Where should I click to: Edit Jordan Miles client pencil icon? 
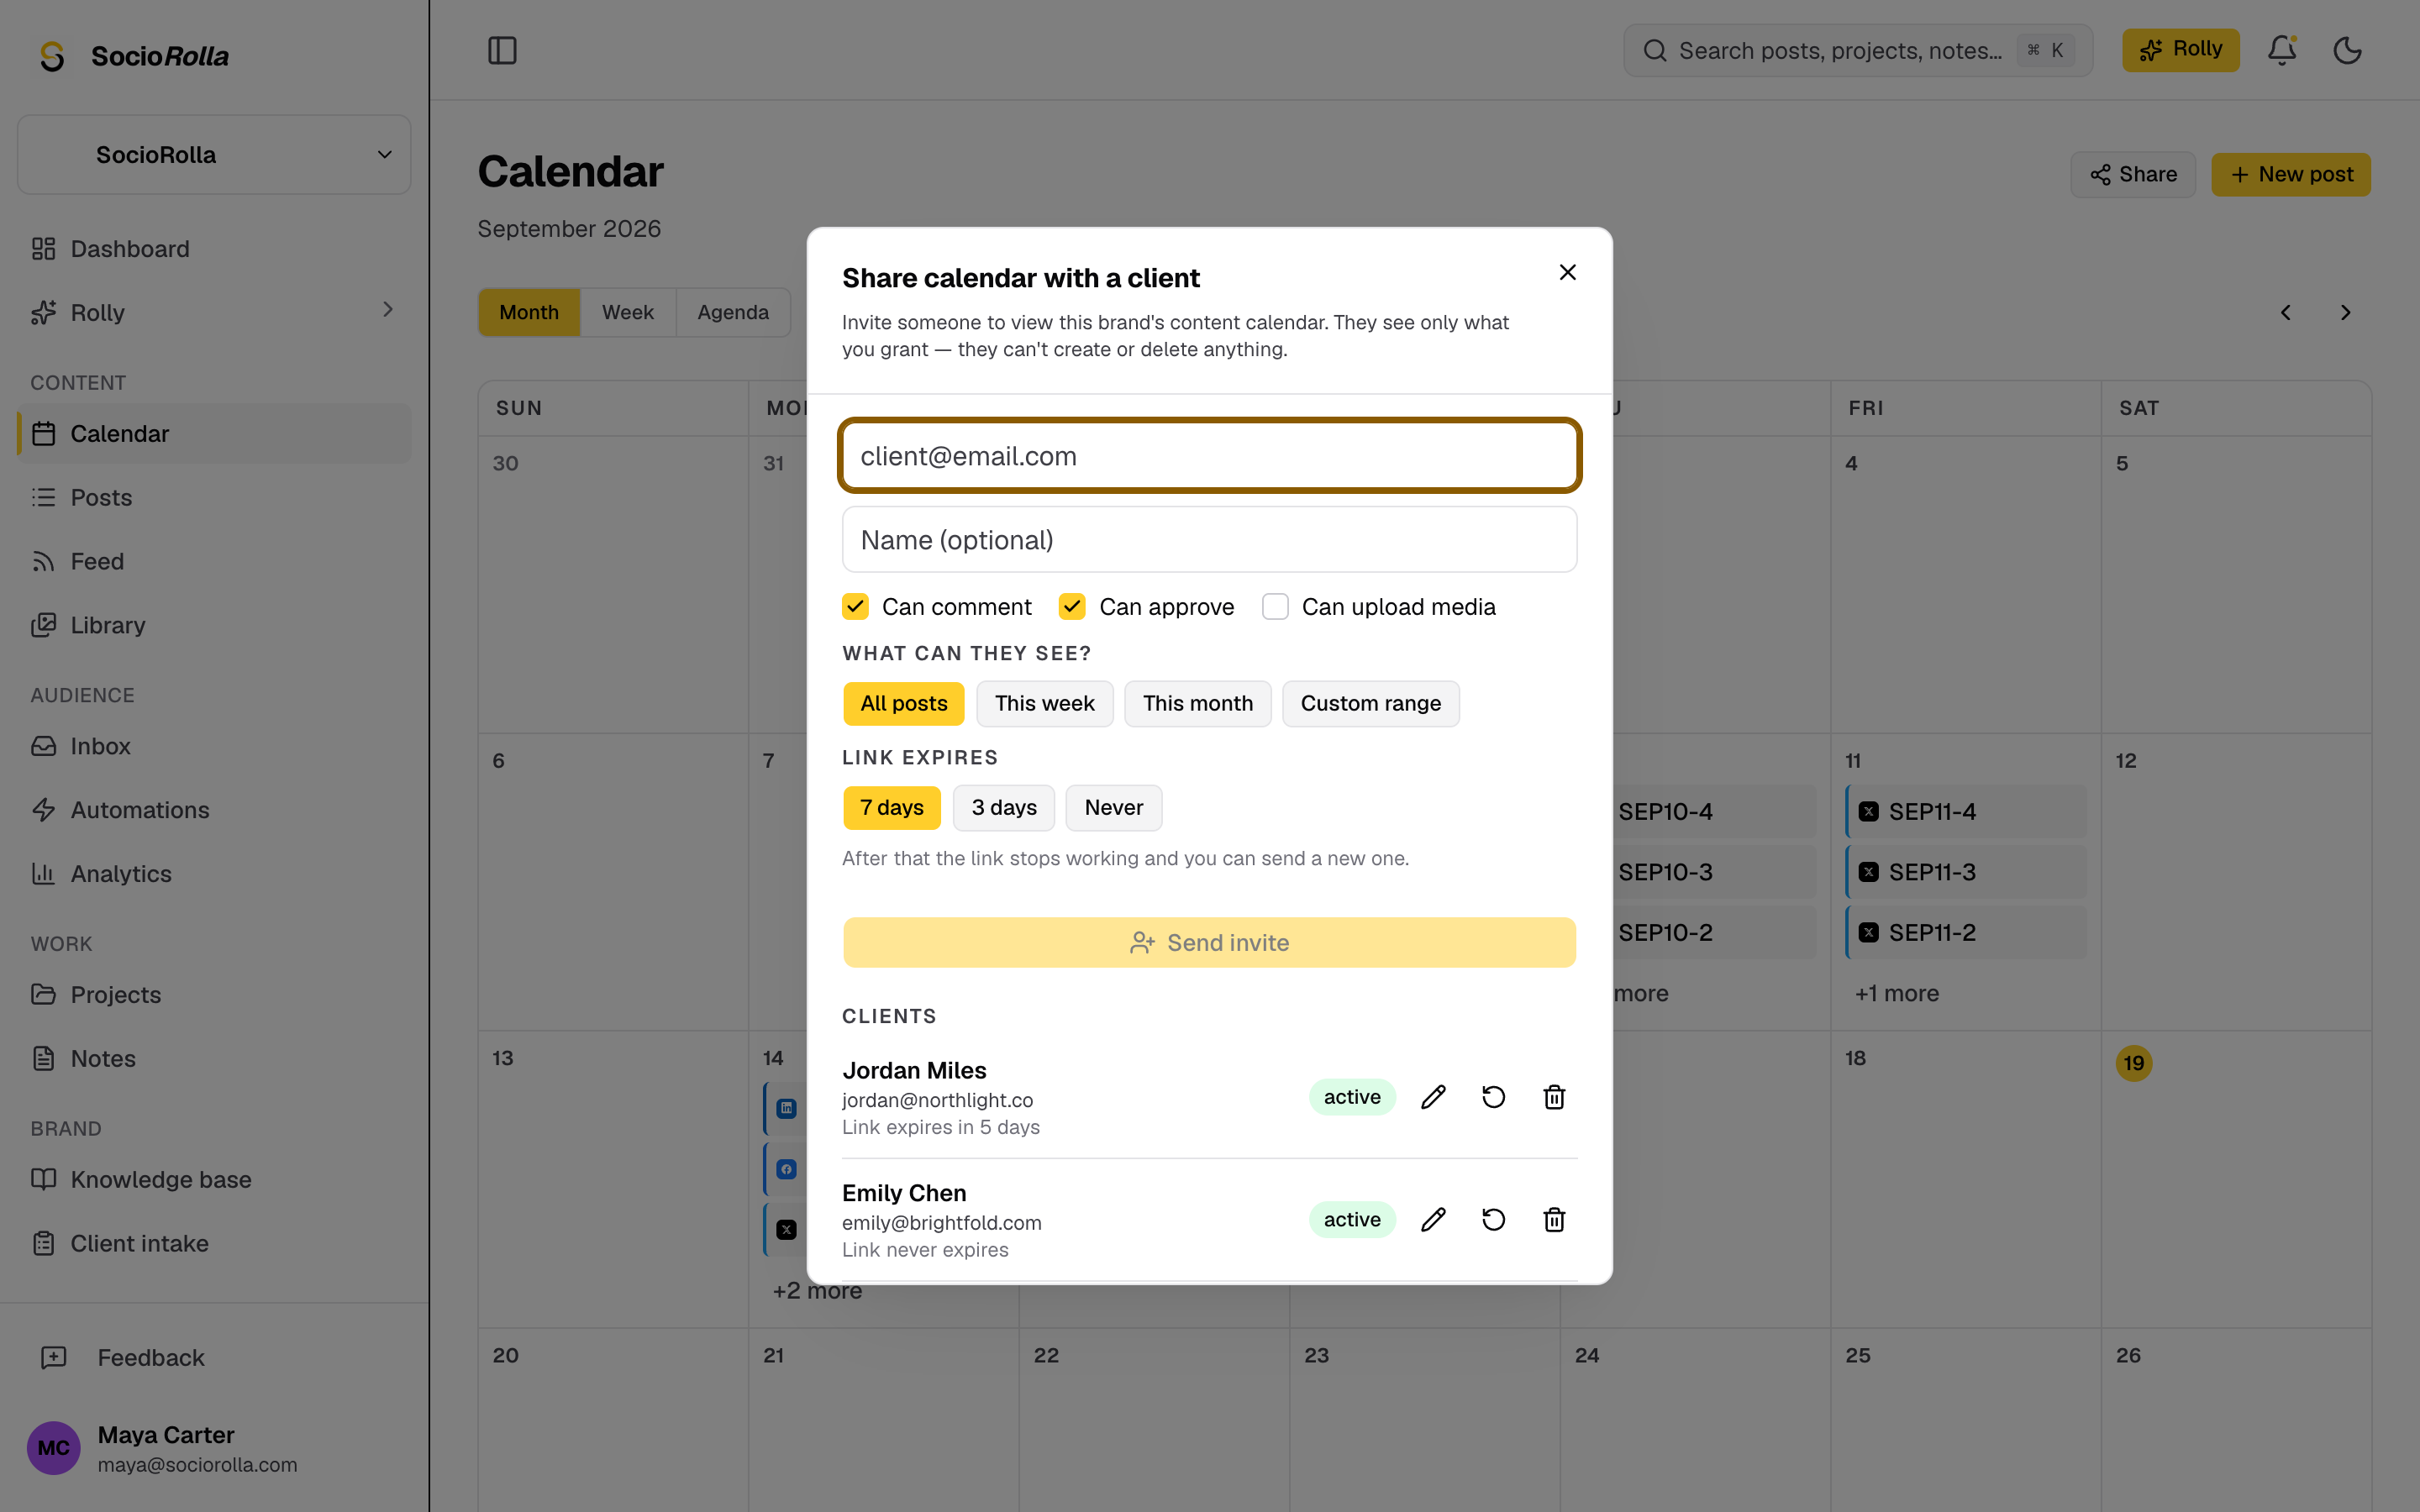click(x=1433, y=1097)
